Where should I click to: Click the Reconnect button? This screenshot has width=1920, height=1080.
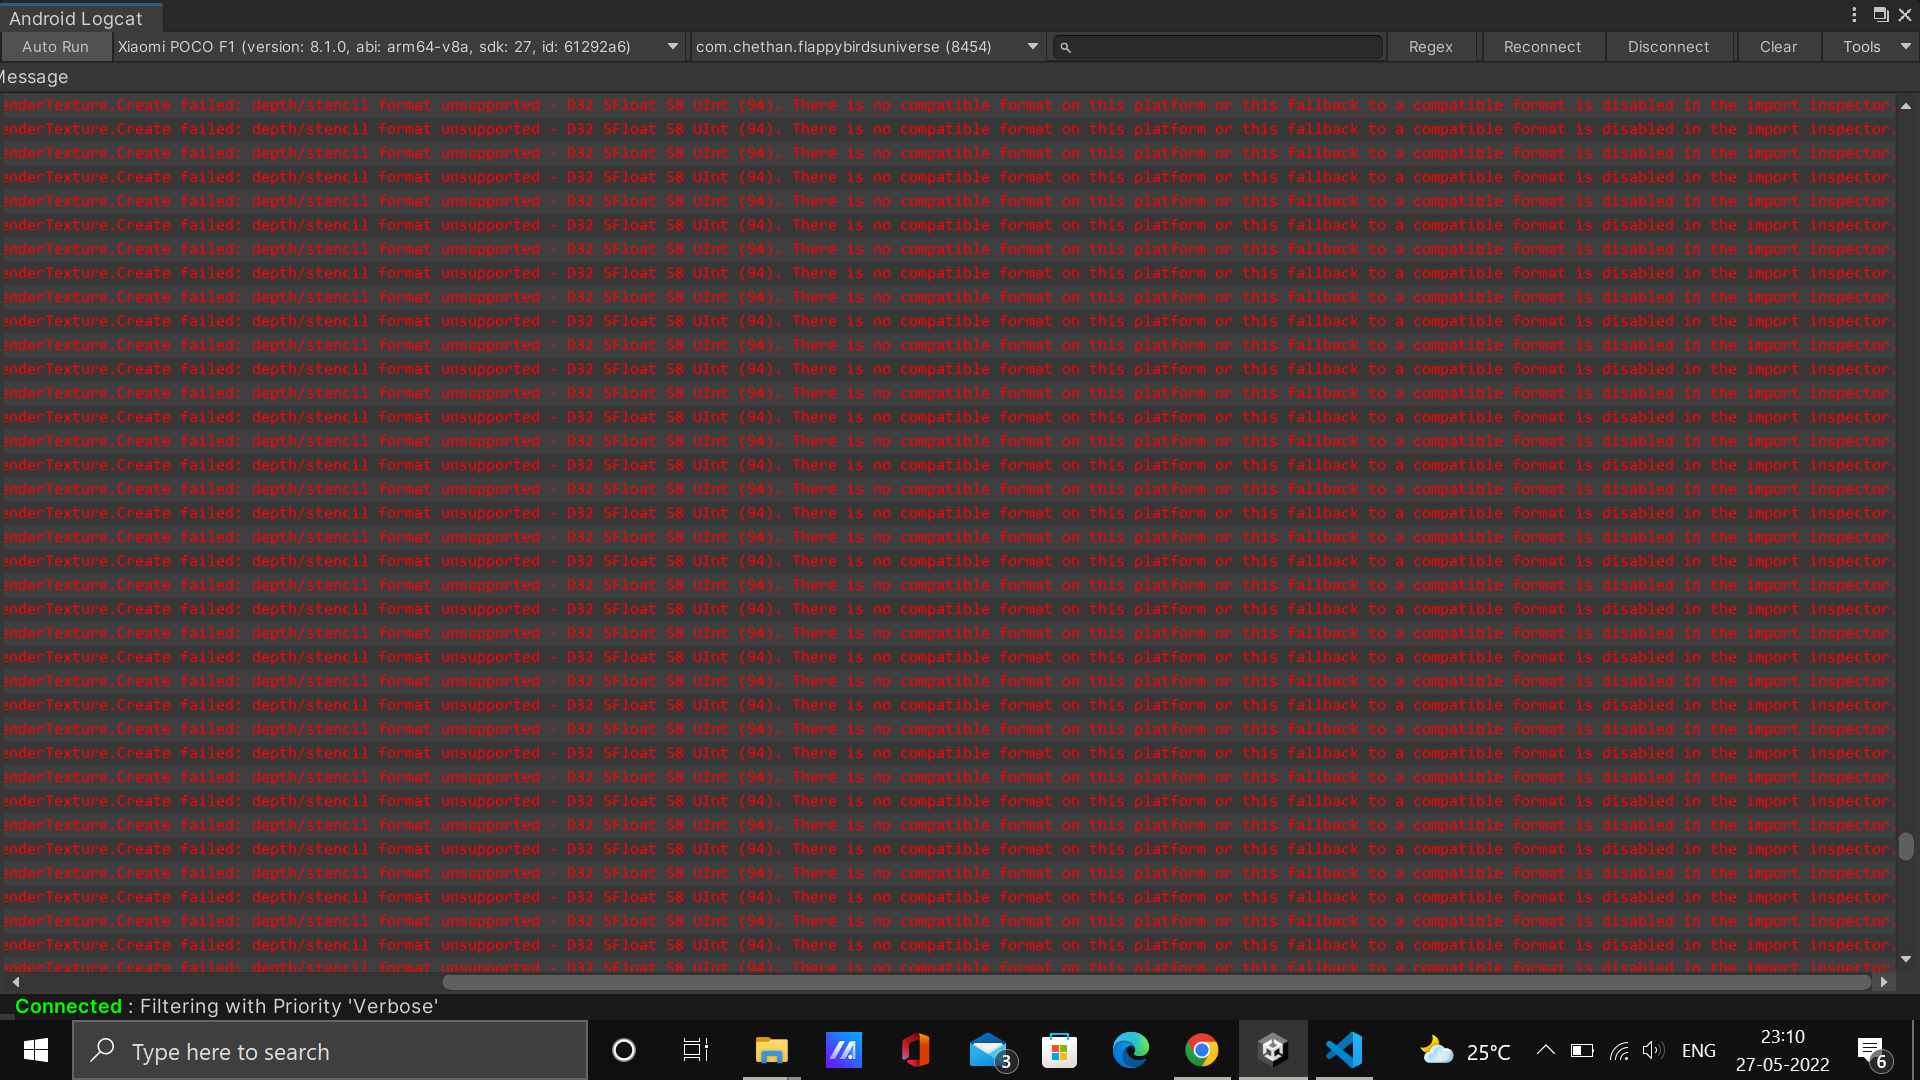click(1542, 47)
